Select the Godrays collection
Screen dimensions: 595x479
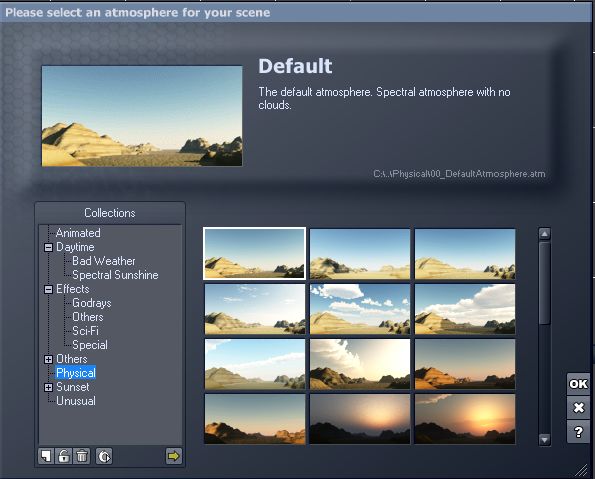tap(92, 303)
